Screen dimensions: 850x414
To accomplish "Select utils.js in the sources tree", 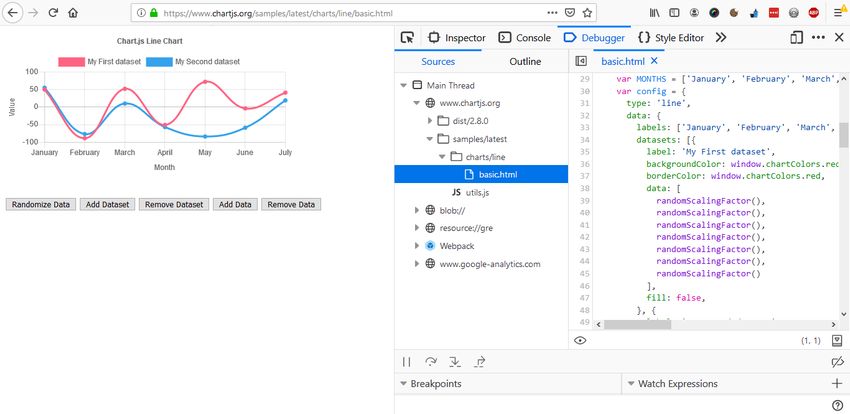I will point(476,192).
